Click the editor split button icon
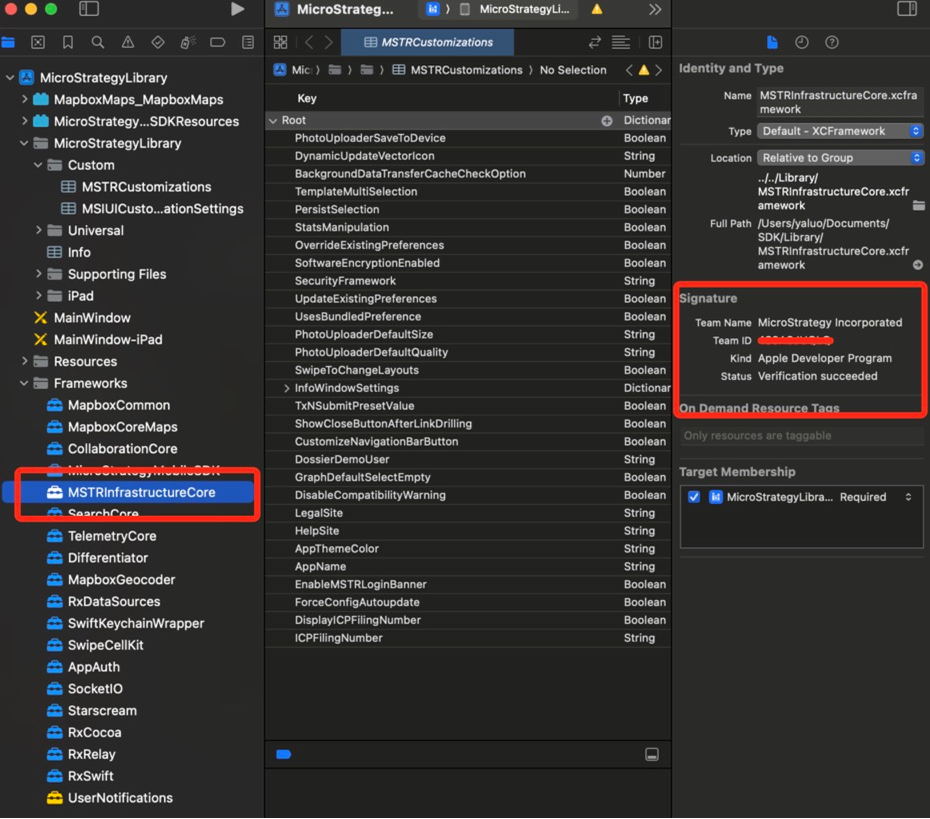 tap(655, 42)
